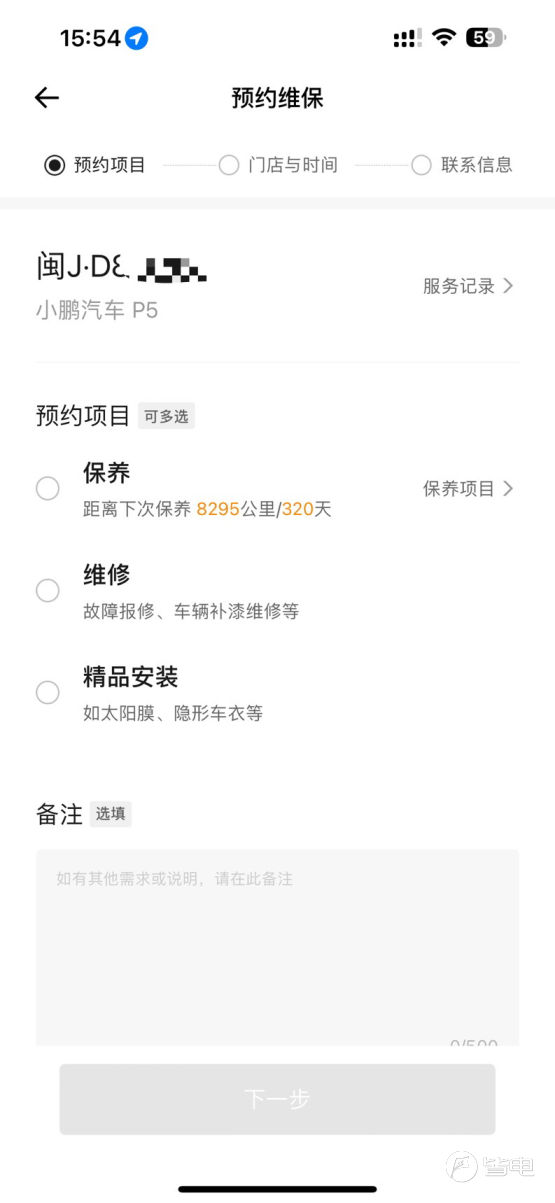Image resolution: width=555 pixels, height=1203 pixels.
Task: Go to the 预约项目 step
Action: pos(95,165)
